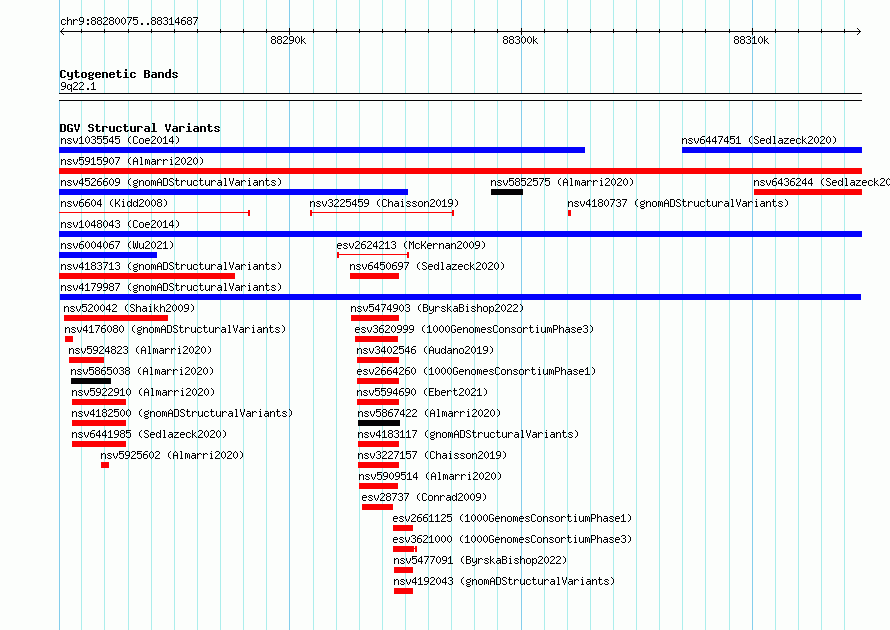Click the nsv1035545 (Coe2014) variant label
The height and width of the screenshot is (630, 890).
click(120, 140)
